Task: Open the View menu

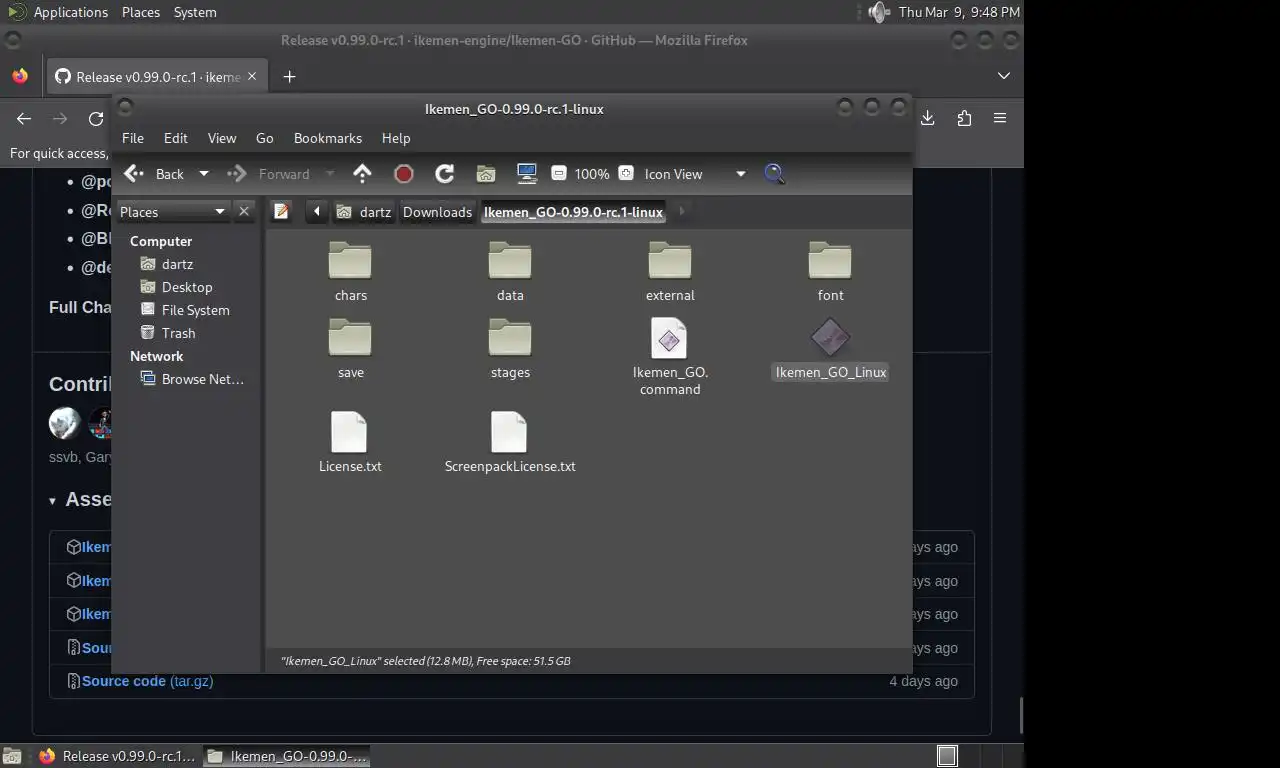Action: (x=222, y=138)
